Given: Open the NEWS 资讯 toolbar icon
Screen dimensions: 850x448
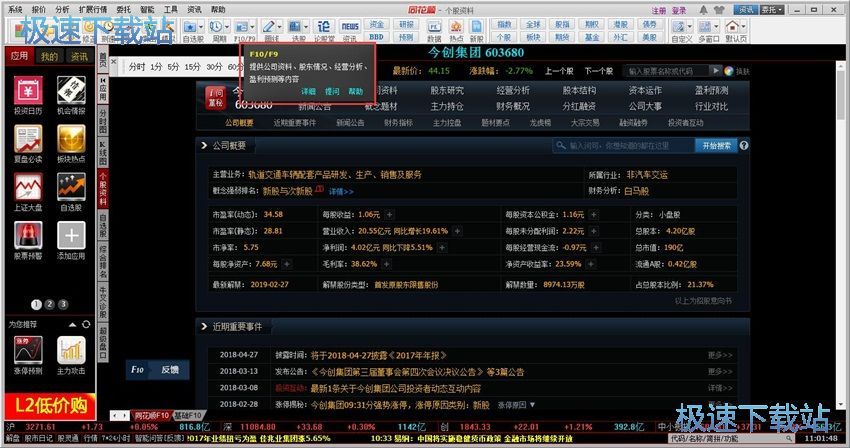Looking at the screenshot, I should tap(350, 27).
